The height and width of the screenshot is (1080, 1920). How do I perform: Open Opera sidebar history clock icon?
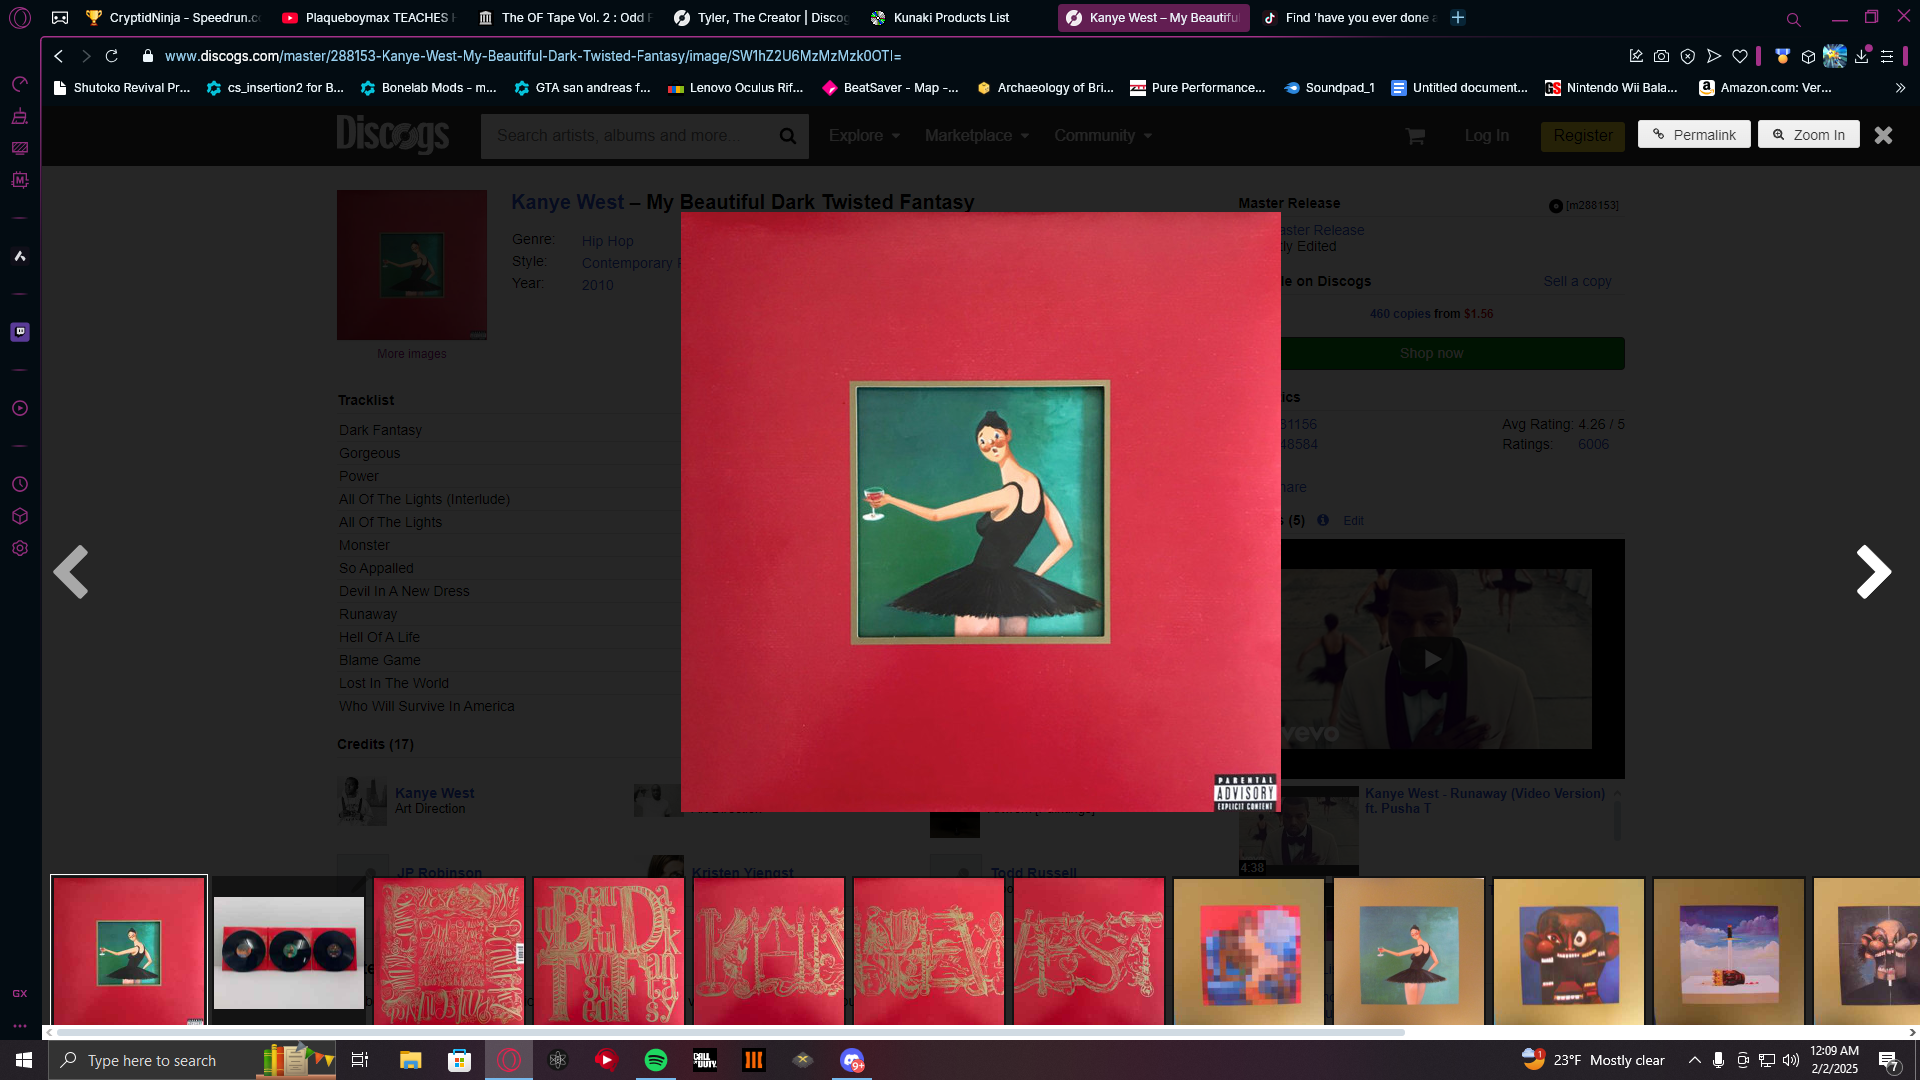coord(20,485)
